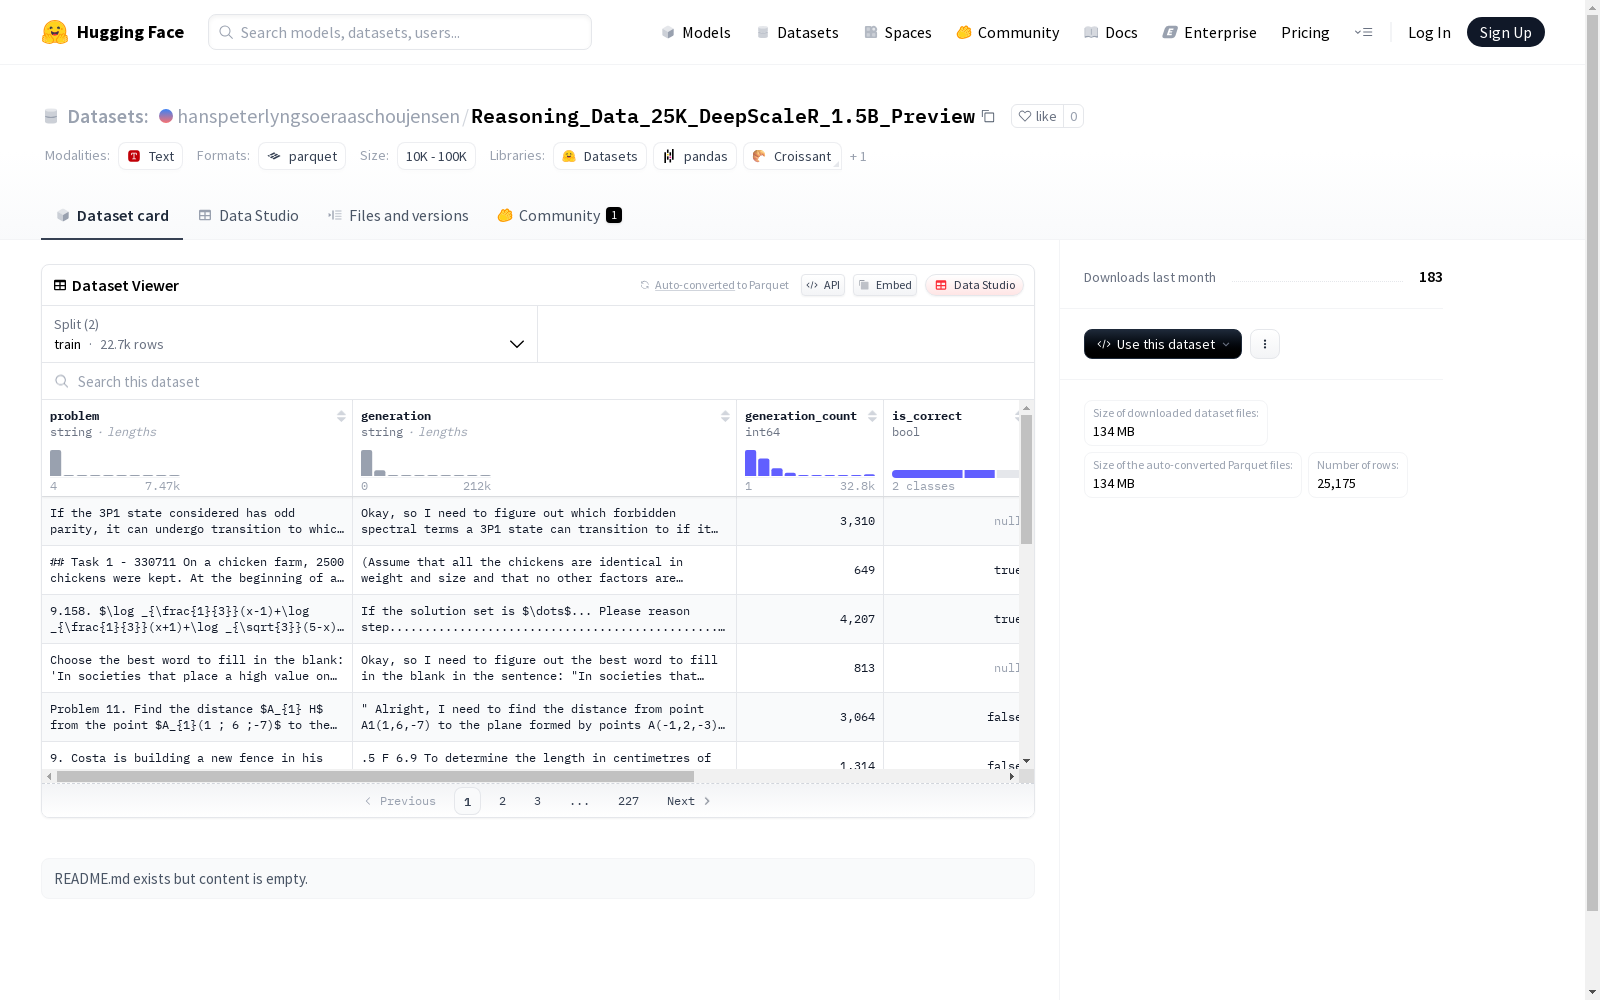The image size is (1600, 1000).
Task: Open the Embed button in viewer
Action: coord(885,285)
